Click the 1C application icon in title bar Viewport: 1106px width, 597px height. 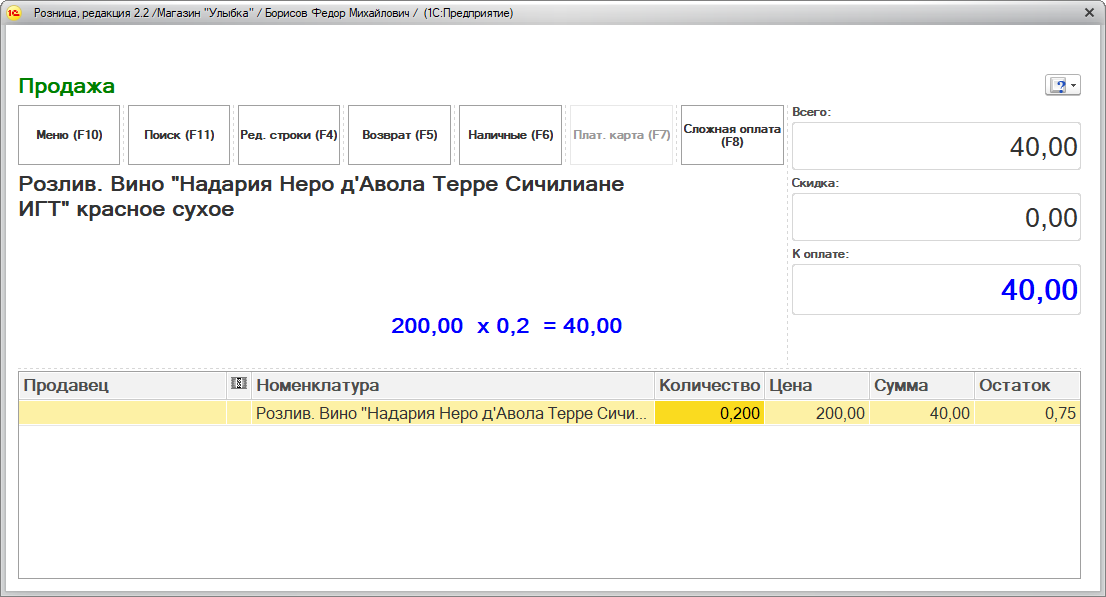pos(14,13)
